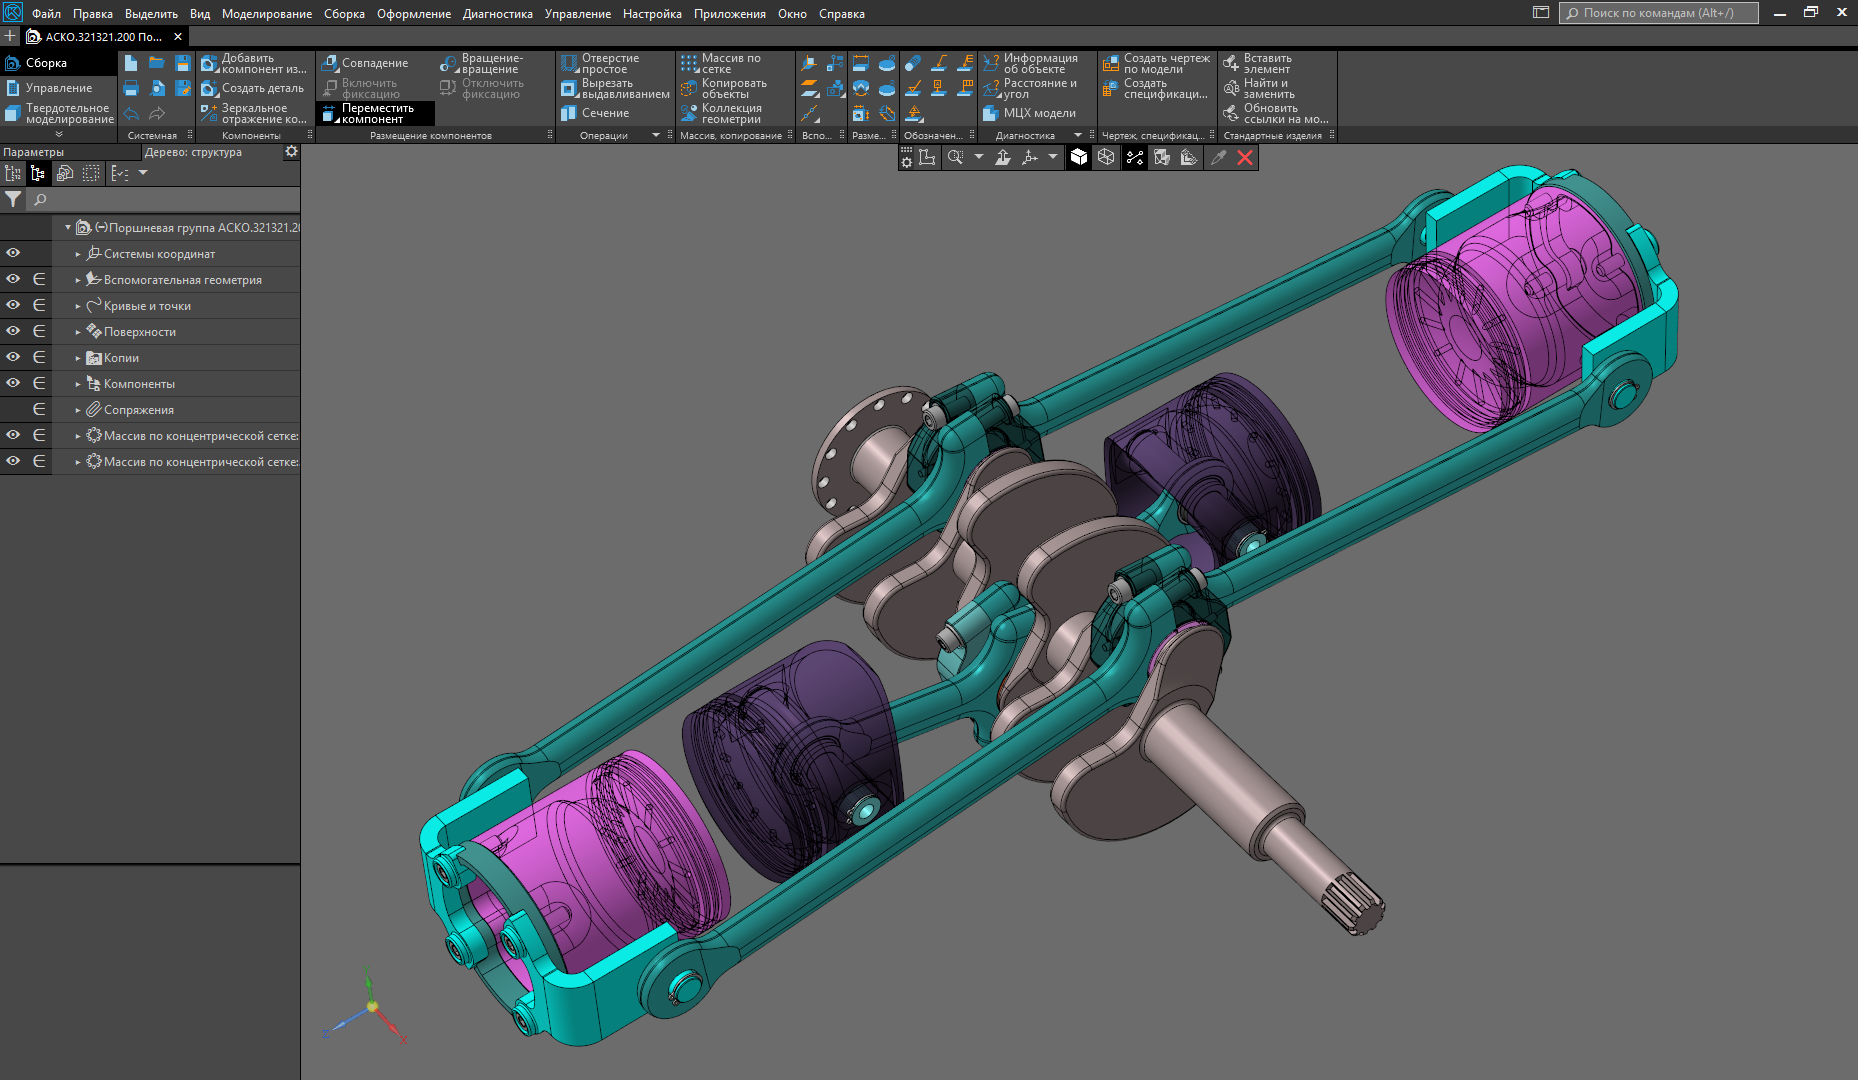Select the Массив по сетке tool
The width and height of the screenshot is (1858, 1080).
coord(721,63)
